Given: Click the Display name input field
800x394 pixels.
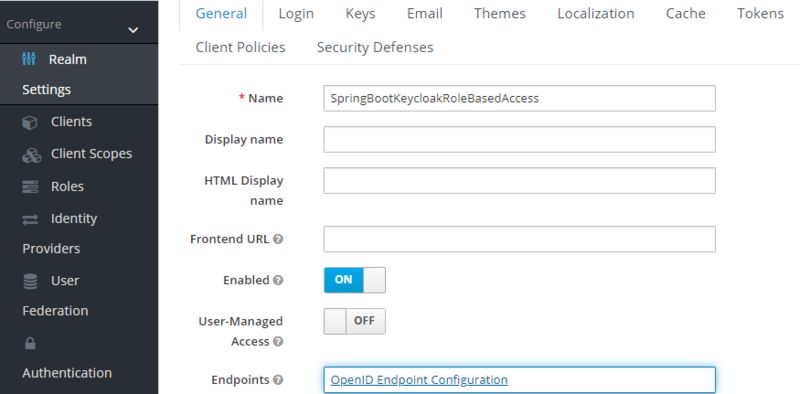Looking at the screenshot, I should (x=519, y=139).
